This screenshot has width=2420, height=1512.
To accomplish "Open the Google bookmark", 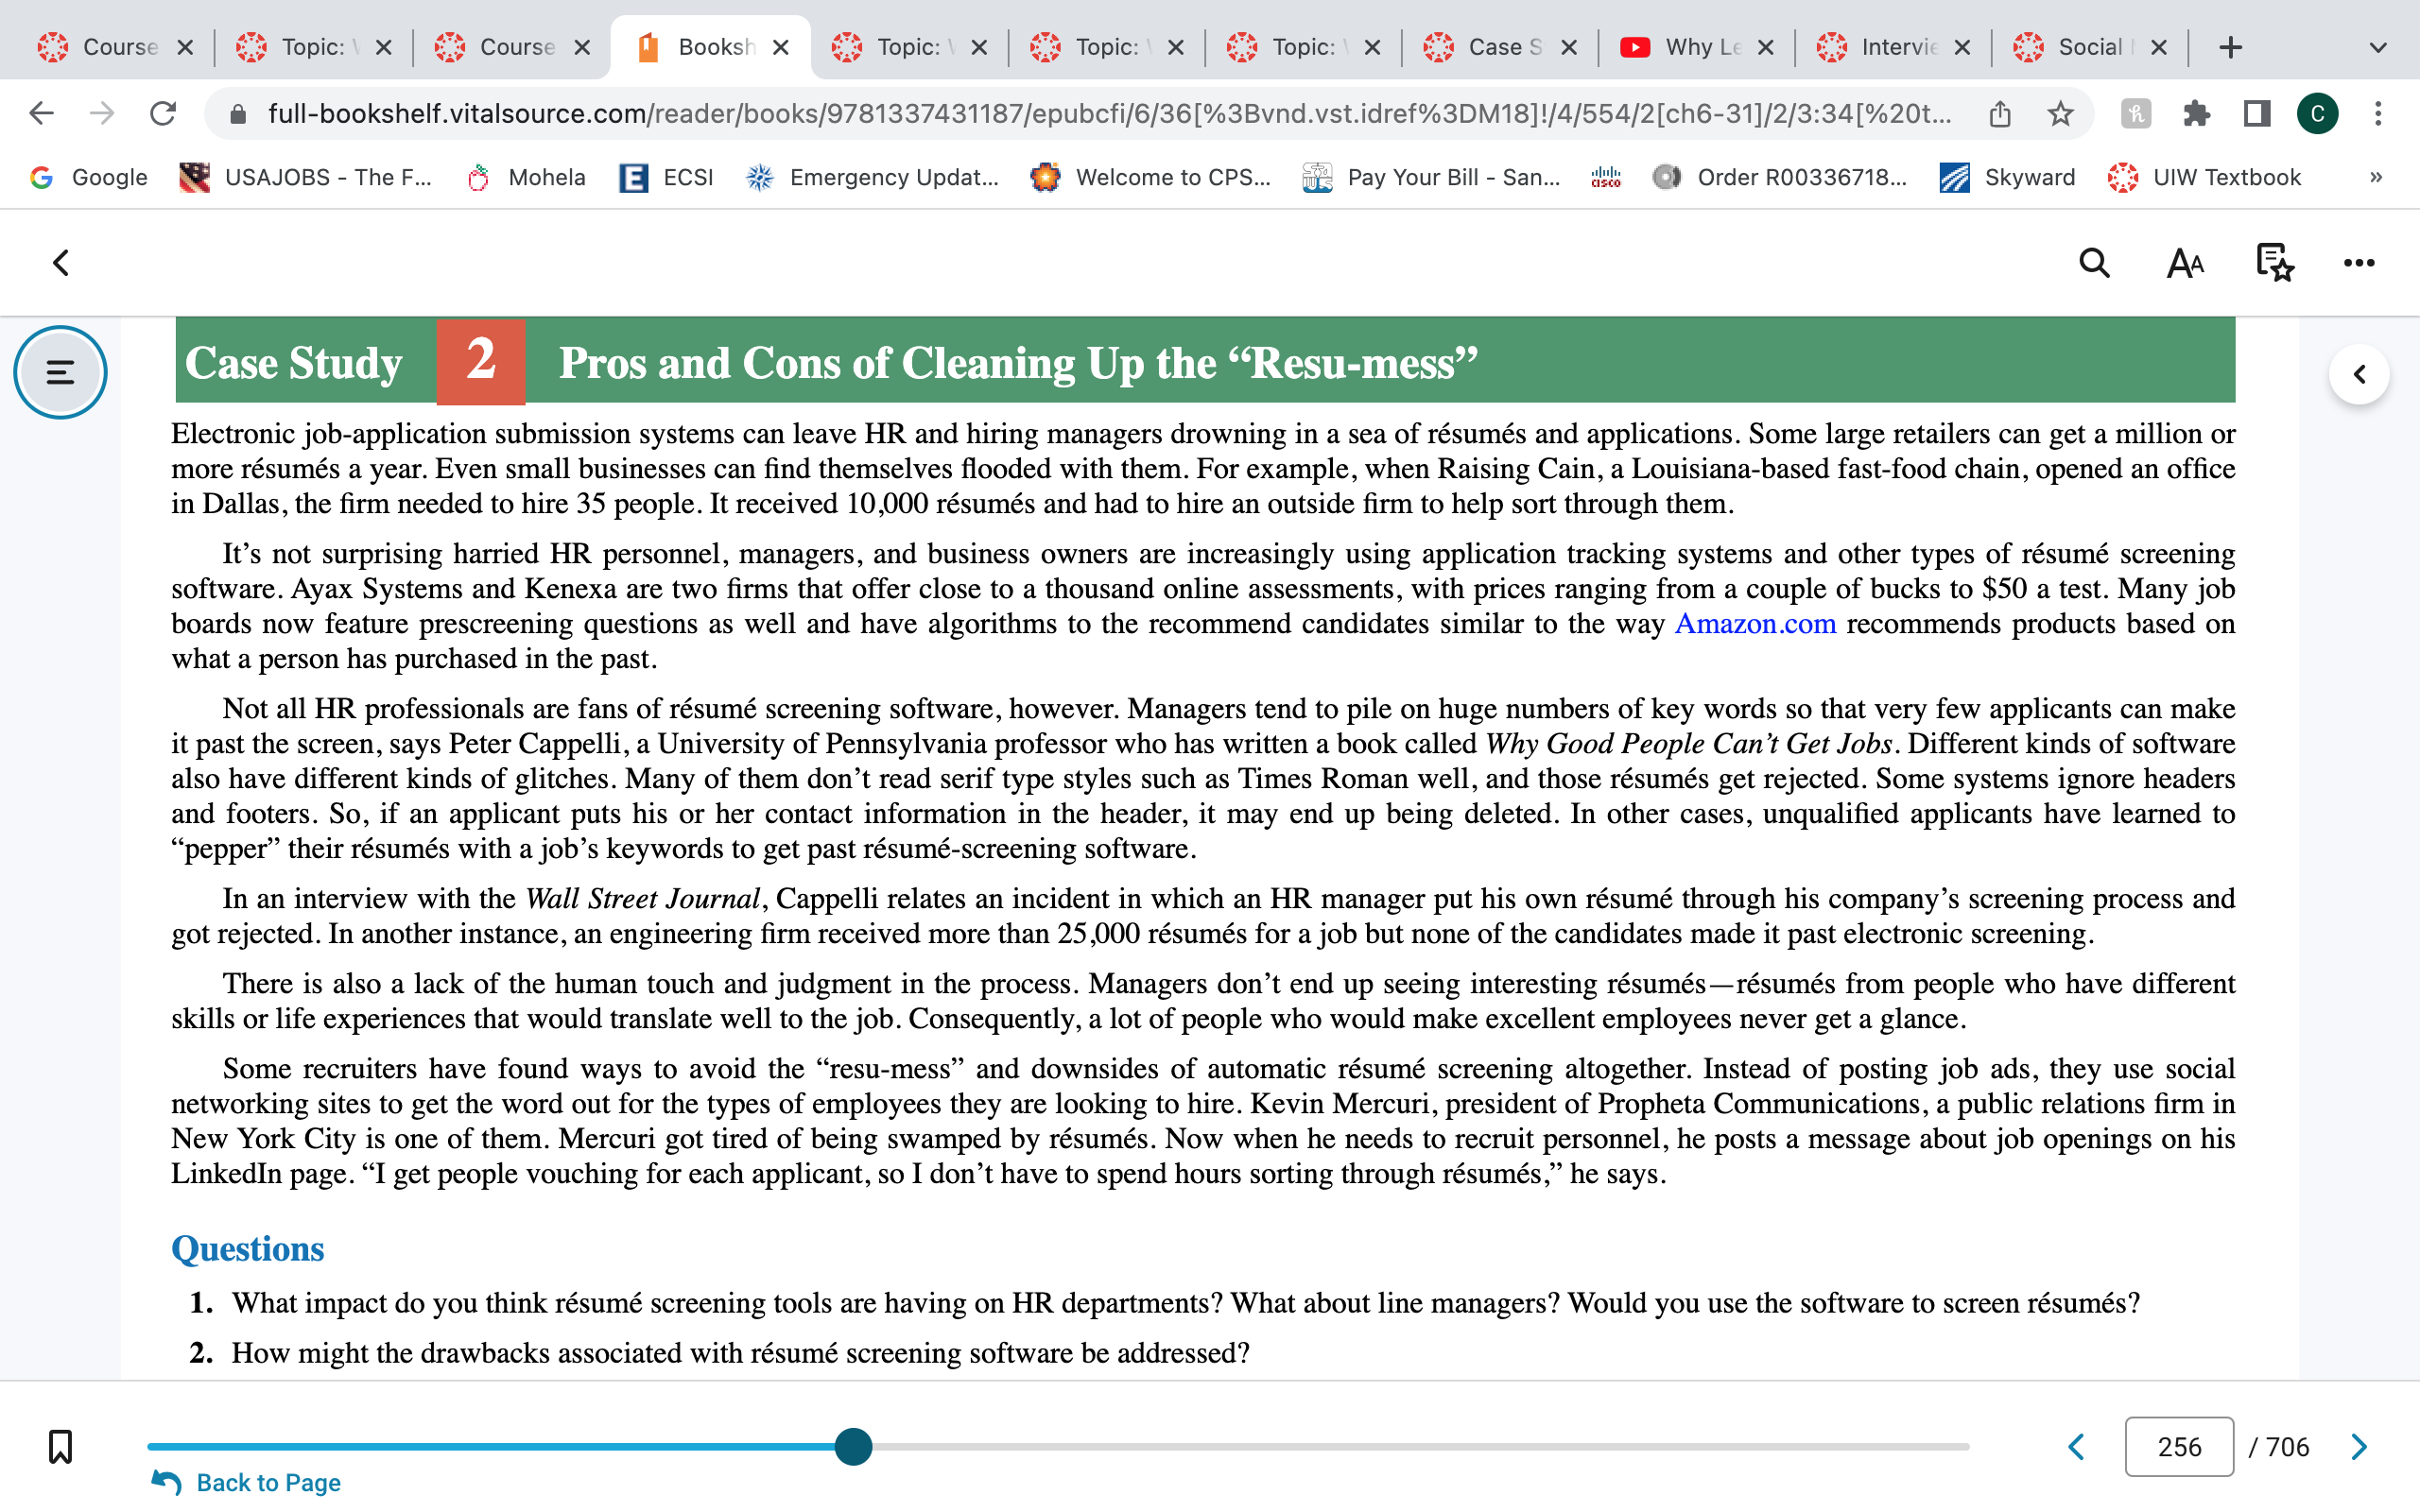I will click(x=90, y=177).
